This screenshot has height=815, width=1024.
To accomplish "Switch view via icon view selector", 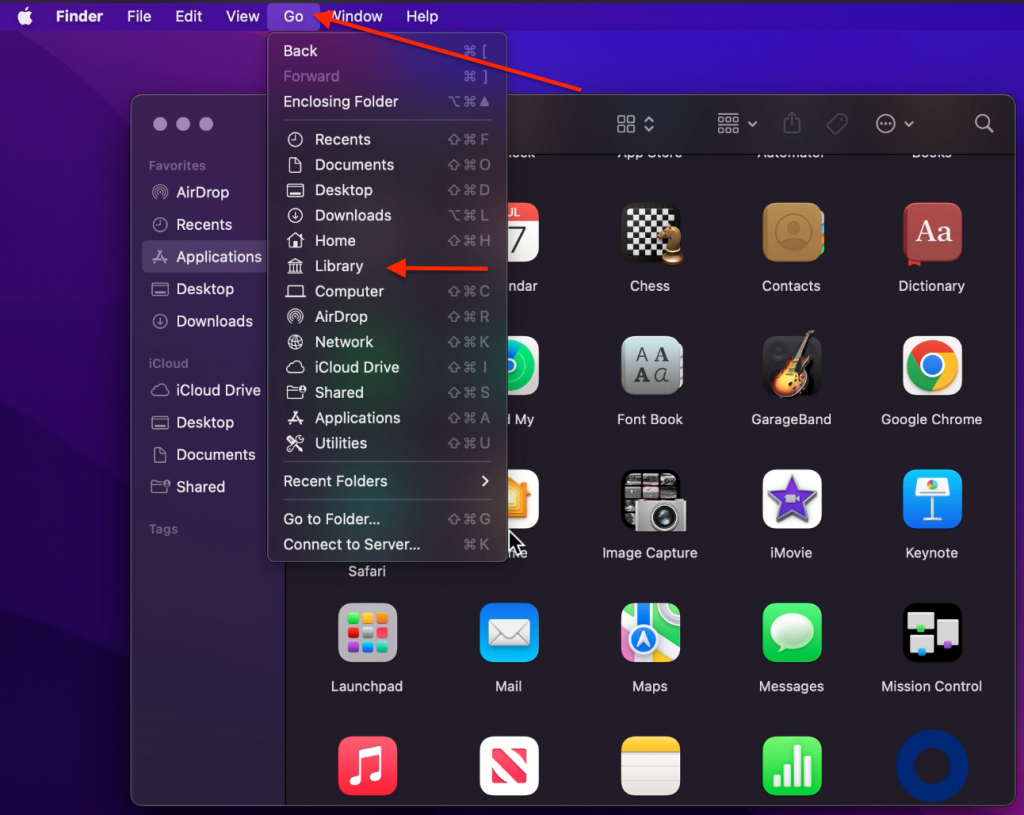I will tap(635, 123).
